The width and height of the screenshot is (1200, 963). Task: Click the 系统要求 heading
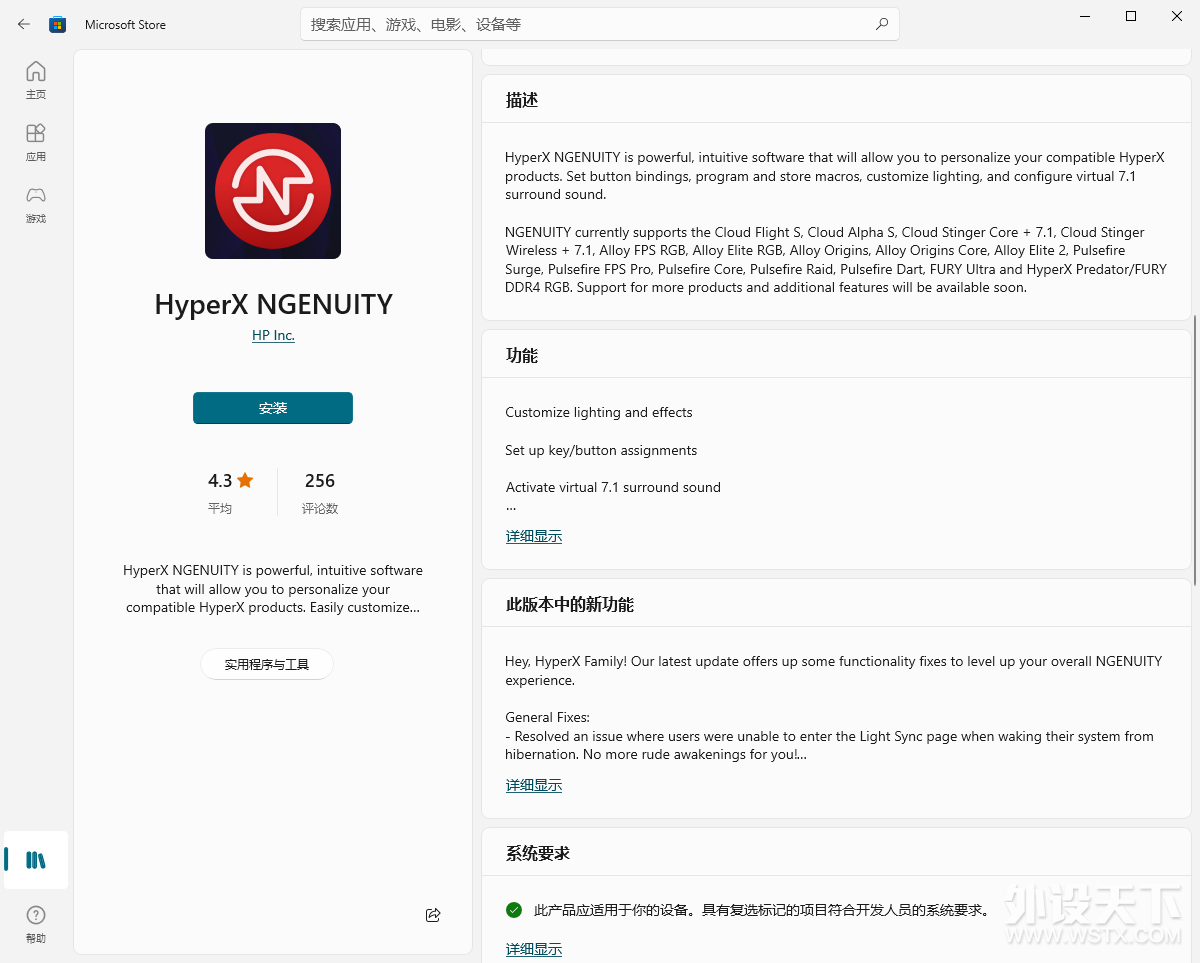[538, 853]
